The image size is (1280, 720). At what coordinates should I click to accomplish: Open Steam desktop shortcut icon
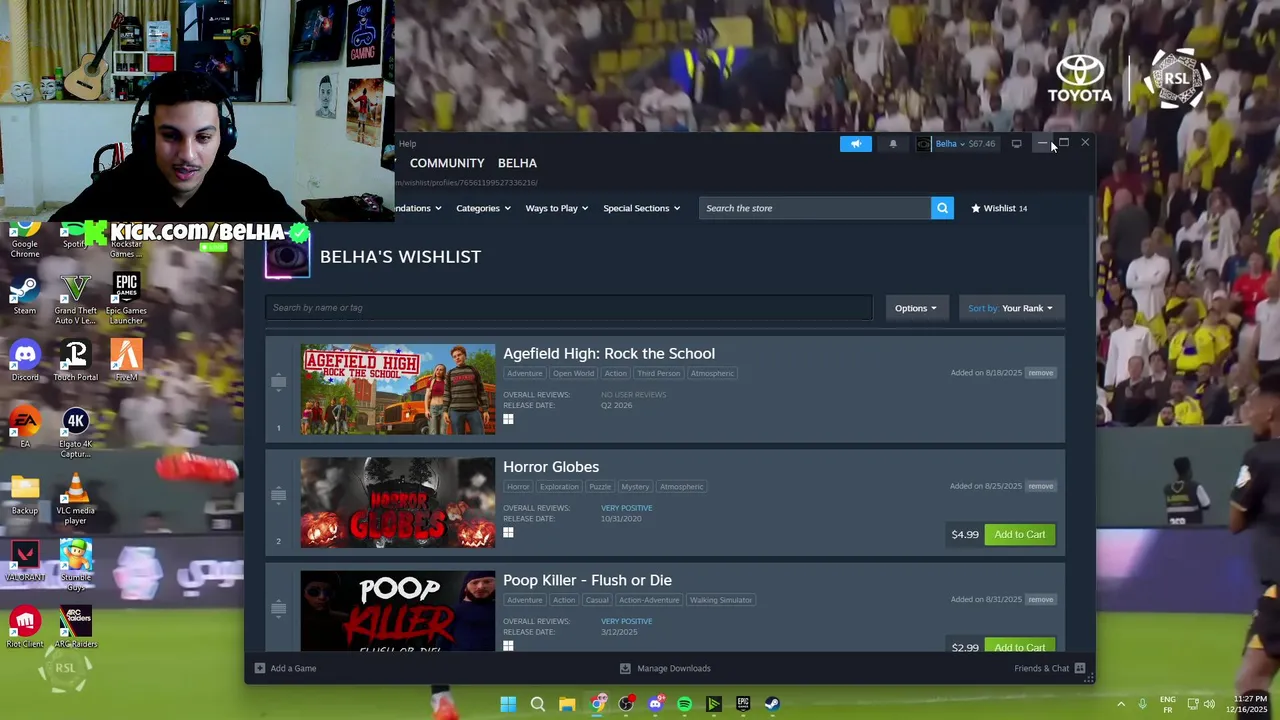coord(25,296)
